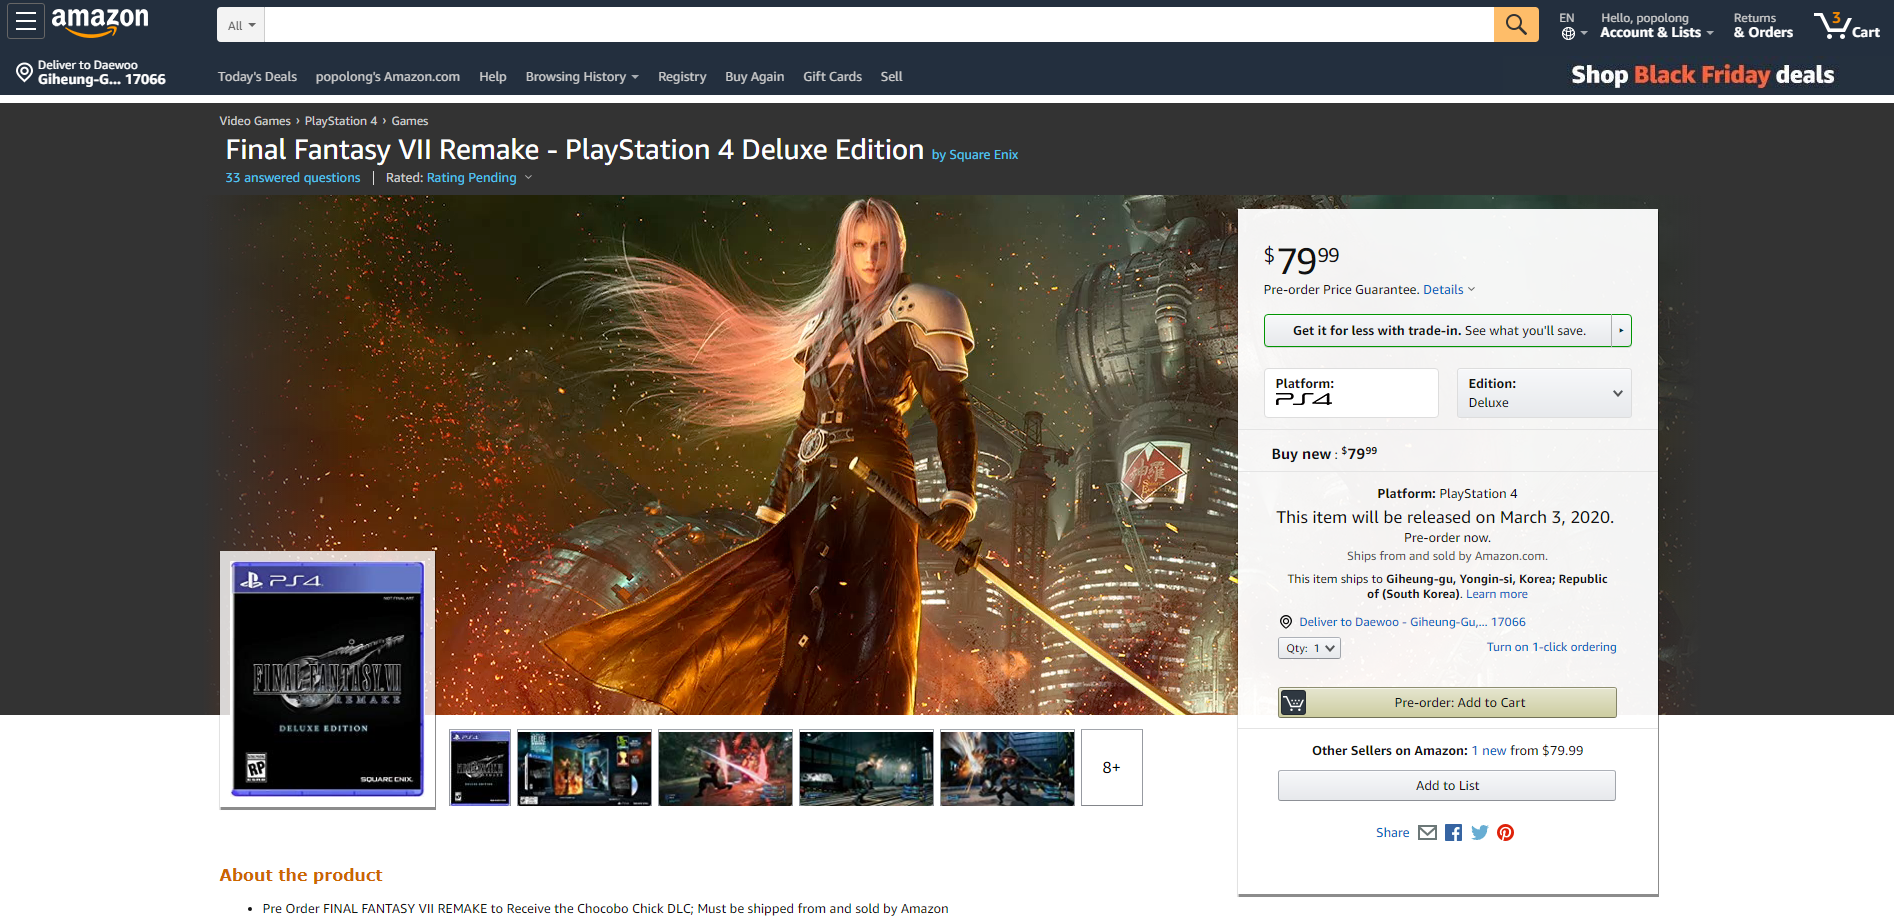Select the PS4 Platform option
Screen dimensions: 1894x918
click(1351, 393)
